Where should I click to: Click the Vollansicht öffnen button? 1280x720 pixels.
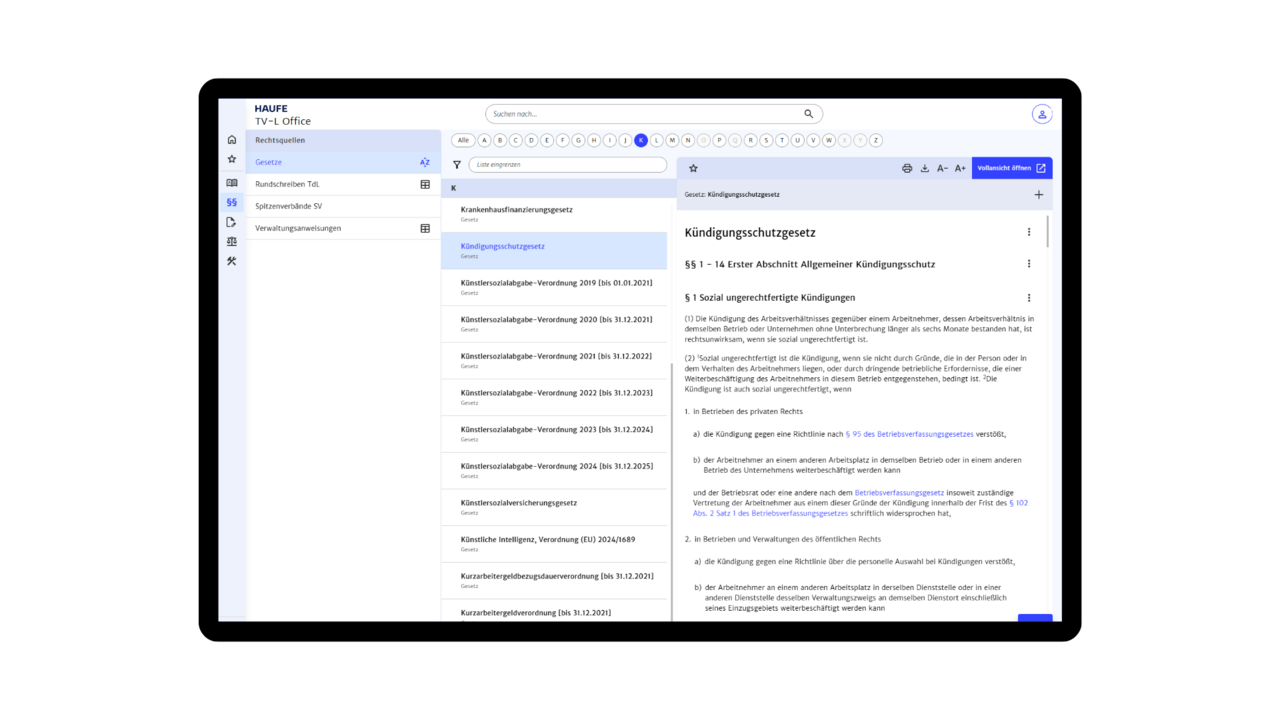point(1011,168)
